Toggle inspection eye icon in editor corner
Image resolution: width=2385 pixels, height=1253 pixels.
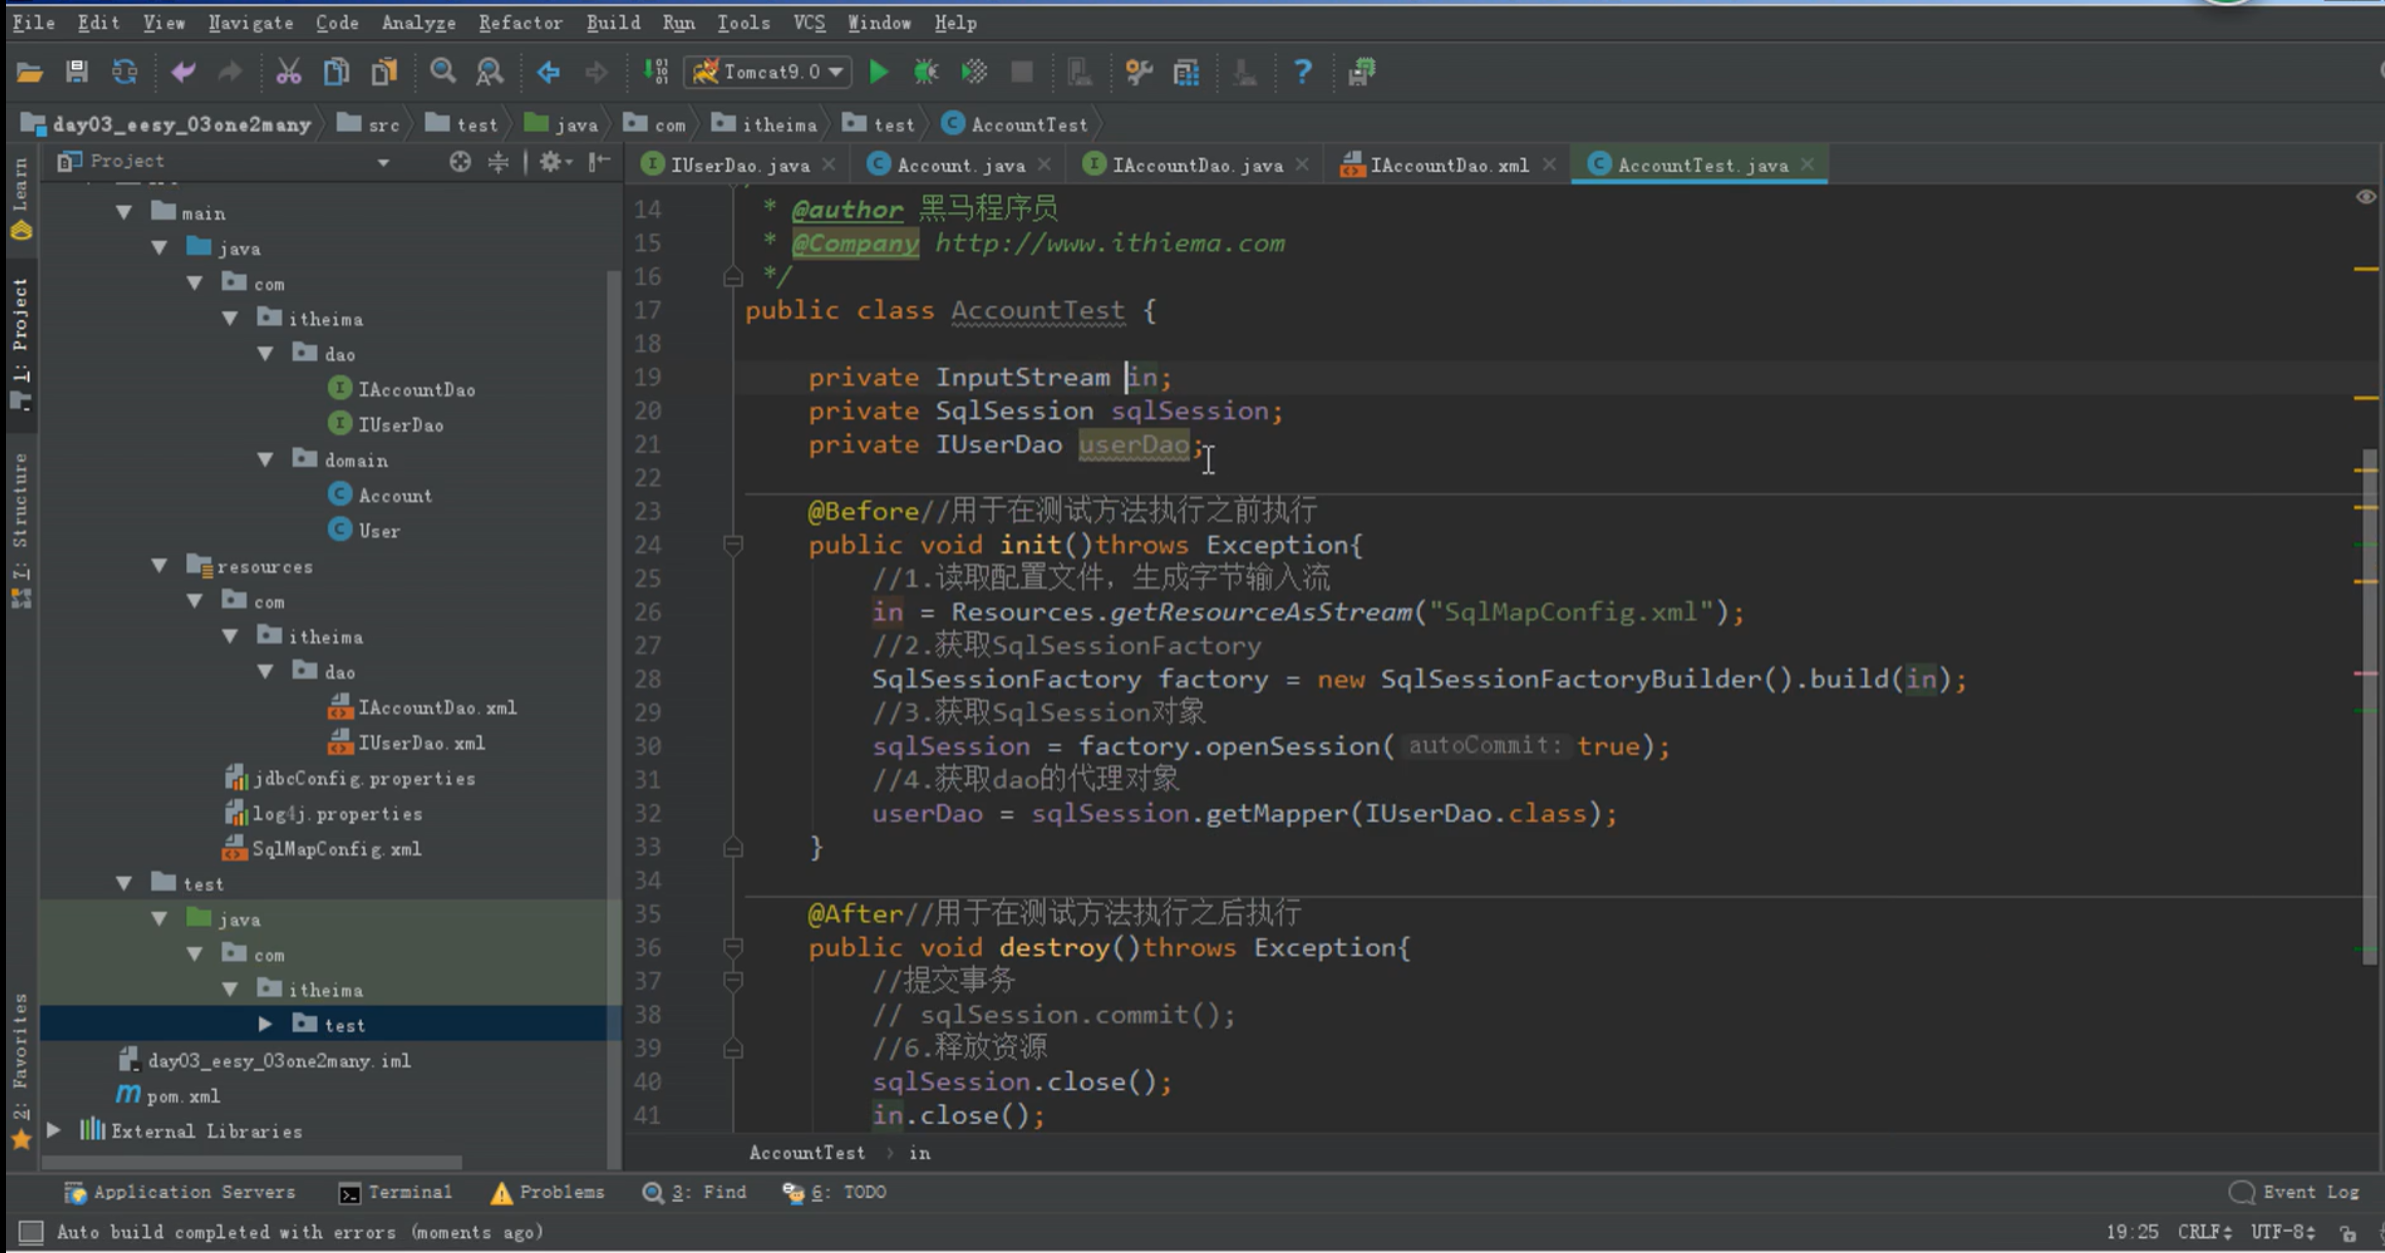click(x=2365, y=197)
